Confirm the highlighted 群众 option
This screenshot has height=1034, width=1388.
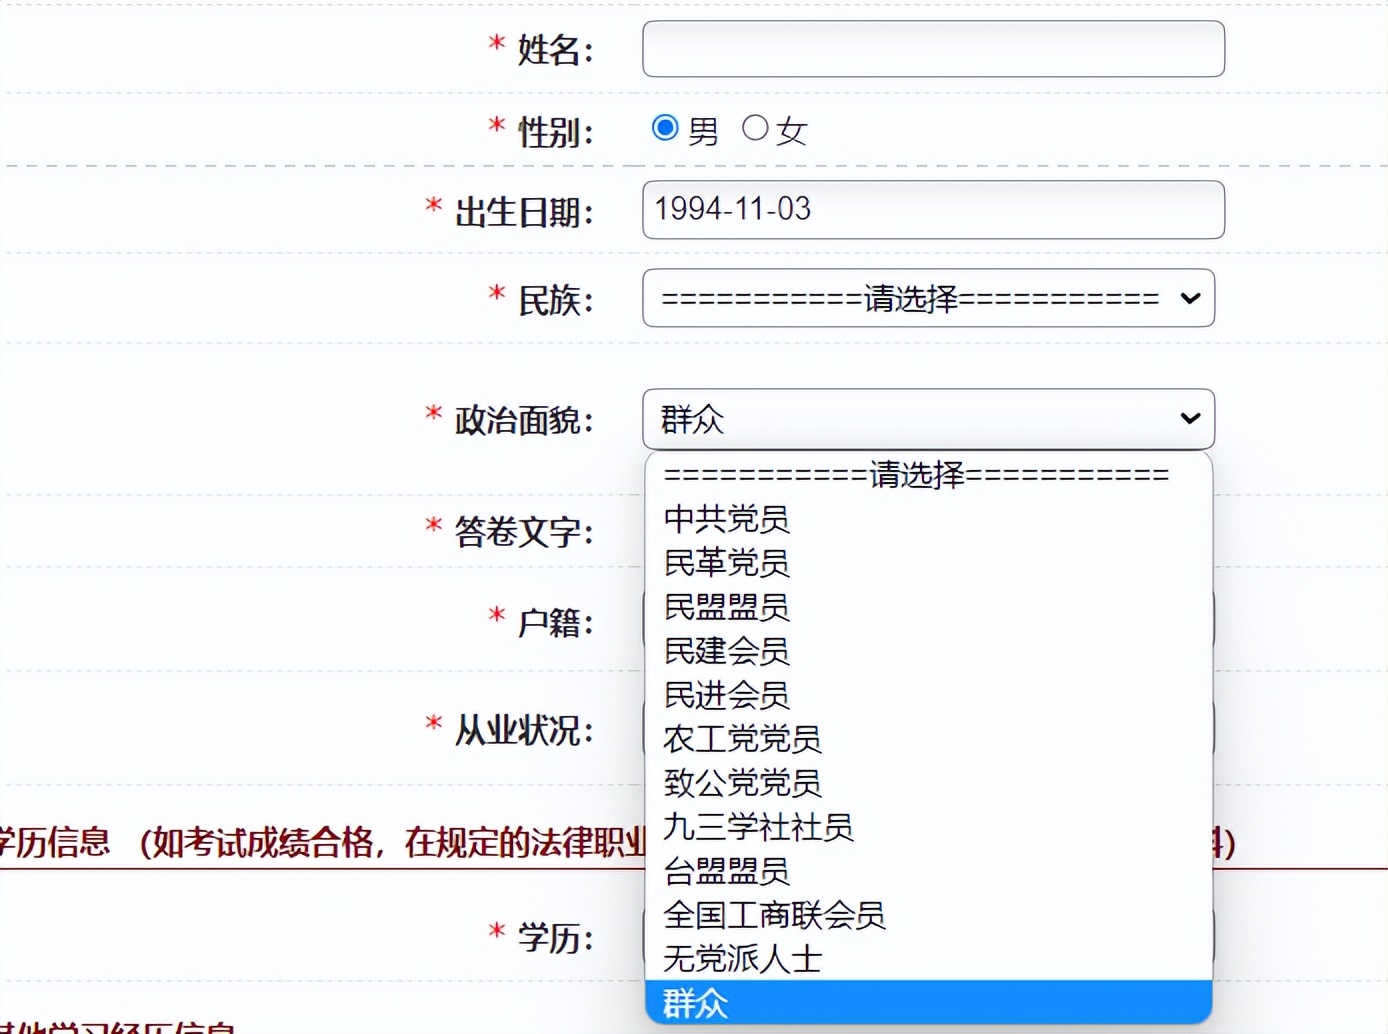696,1003
